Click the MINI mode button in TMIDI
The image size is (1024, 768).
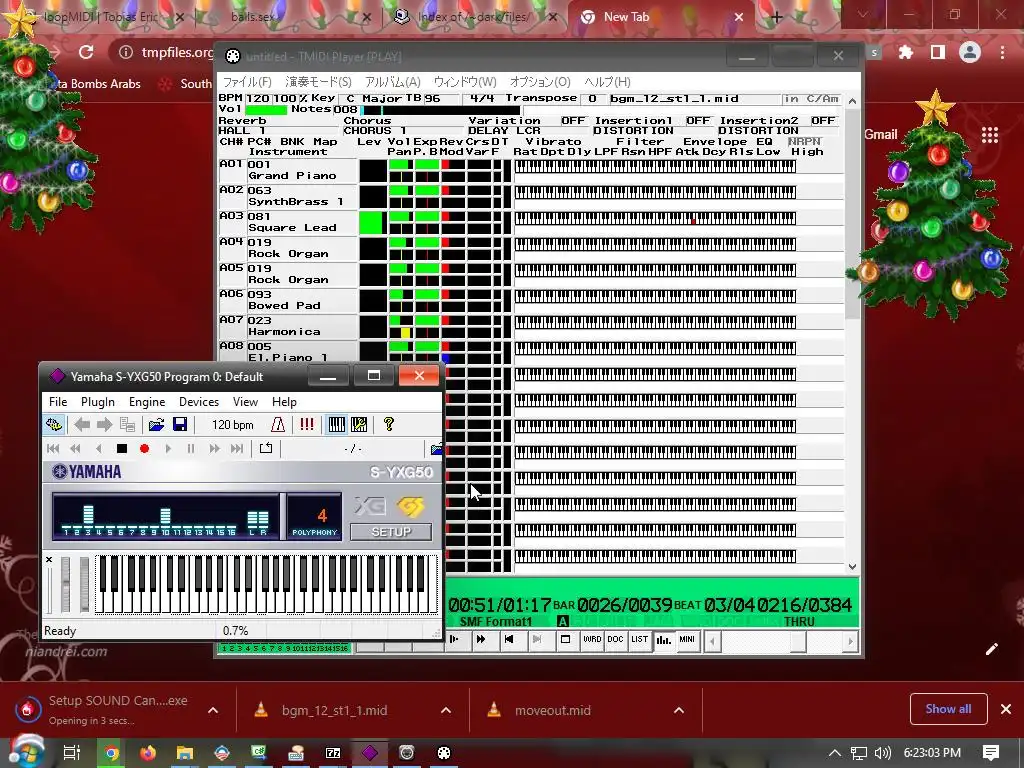pyautogui.click(x=687, y=639)
